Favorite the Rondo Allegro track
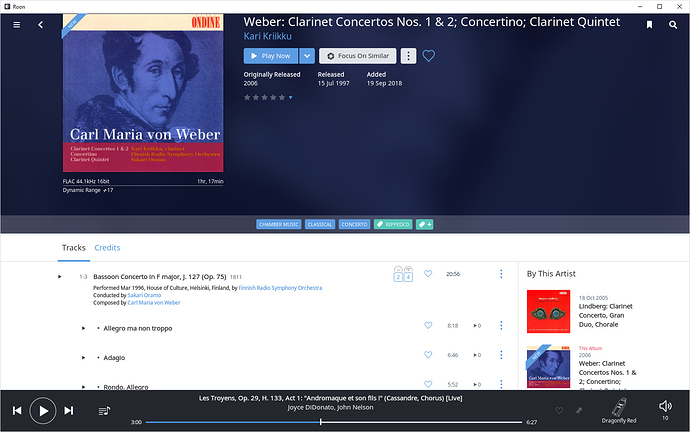Image resolution: width=690 pixels, height=432 pixels. tap(428, 384)
